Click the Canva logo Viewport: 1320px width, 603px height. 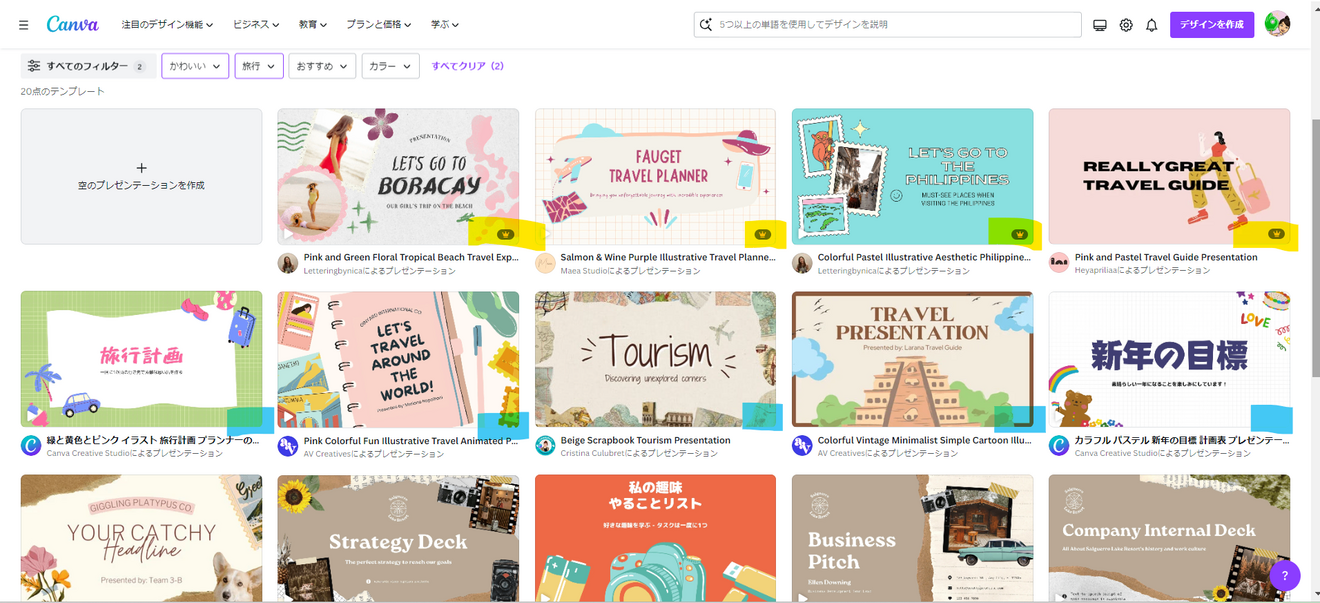pos(73,24)
